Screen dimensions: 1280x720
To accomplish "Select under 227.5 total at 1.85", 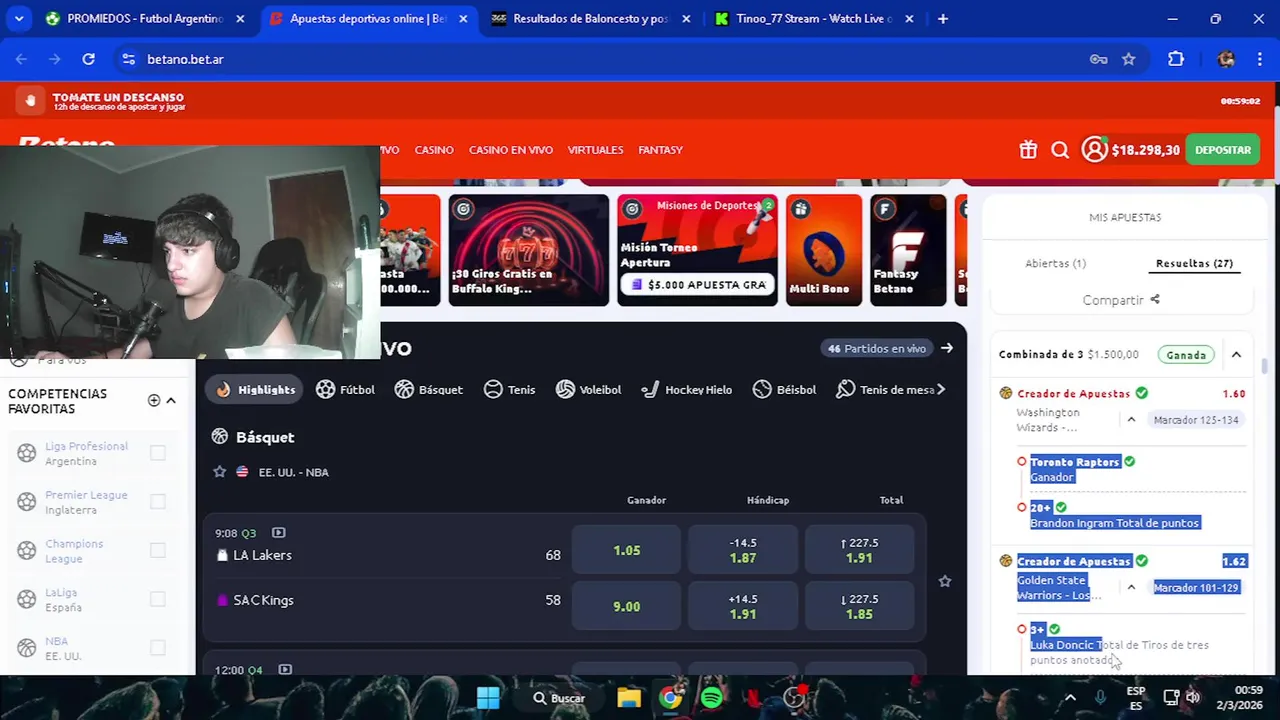I will pos(859,606).
